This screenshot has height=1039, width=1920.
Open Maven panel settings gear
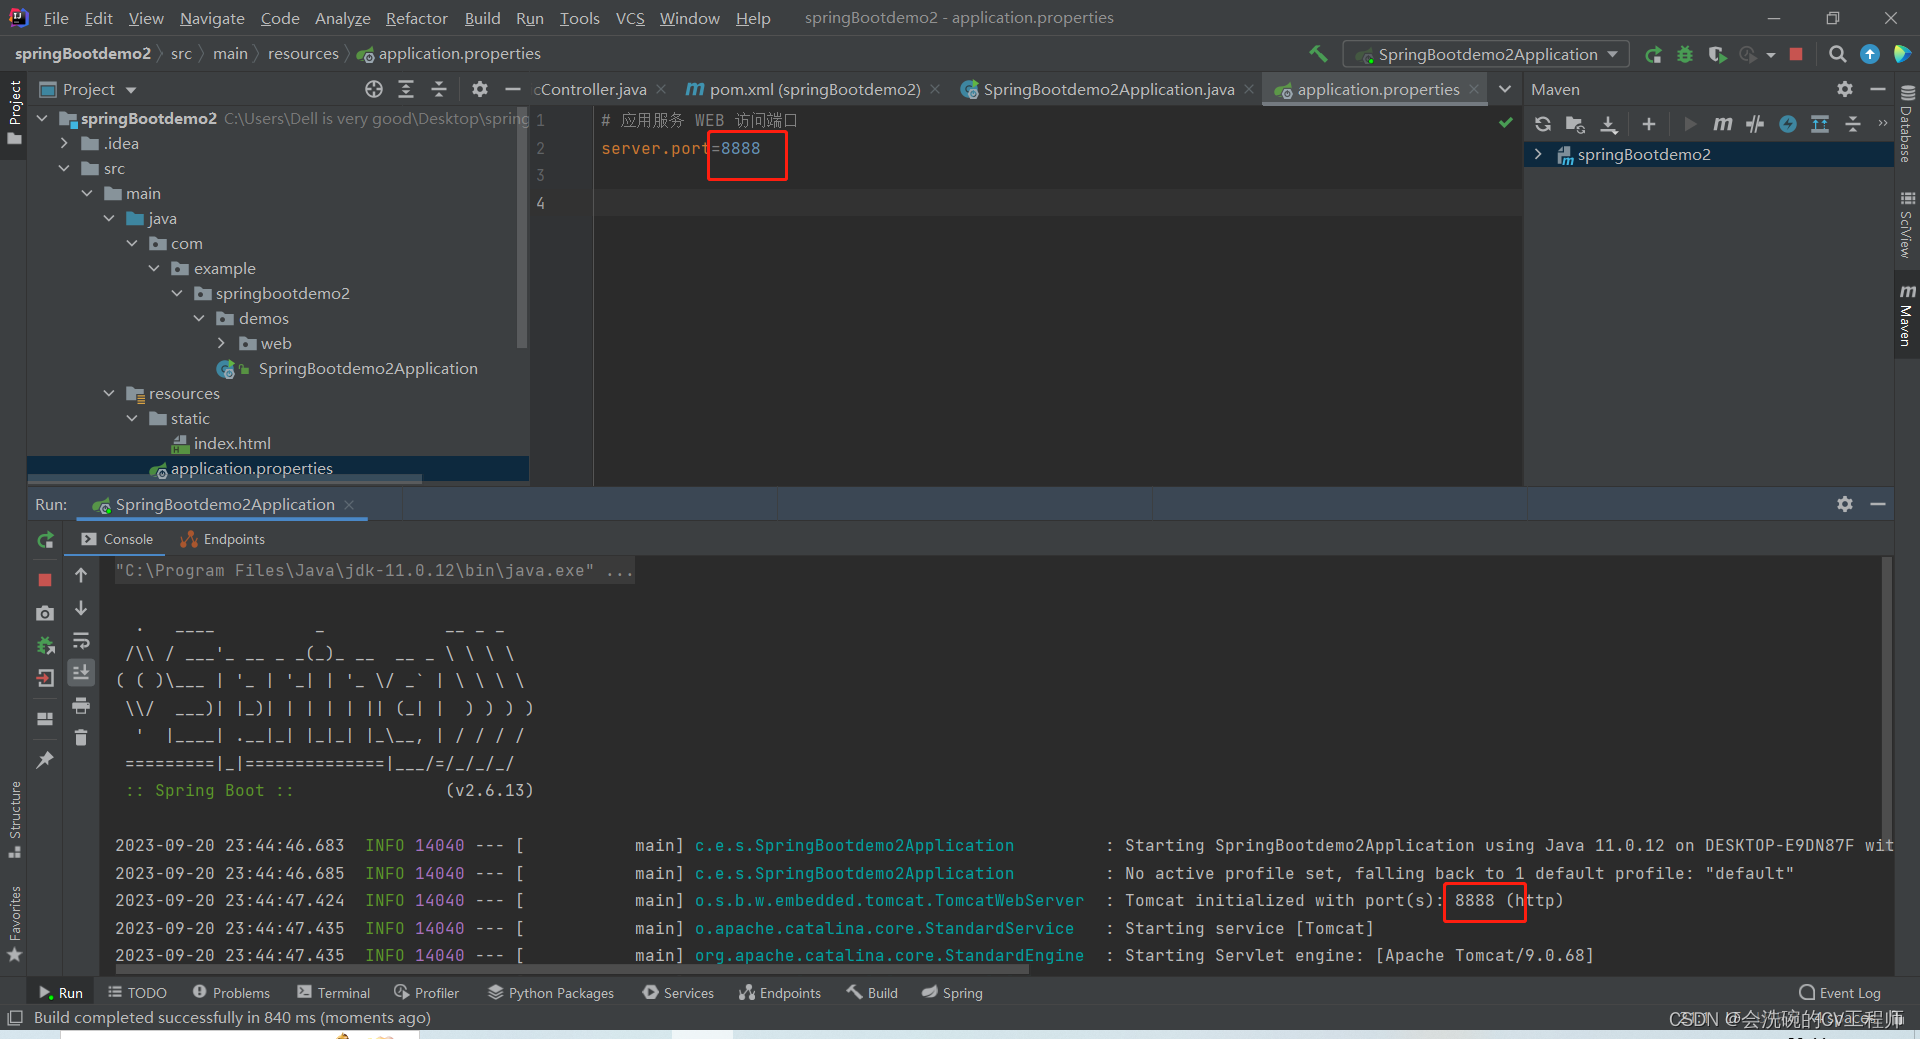pyautogui.click(x=1845, y=89)
